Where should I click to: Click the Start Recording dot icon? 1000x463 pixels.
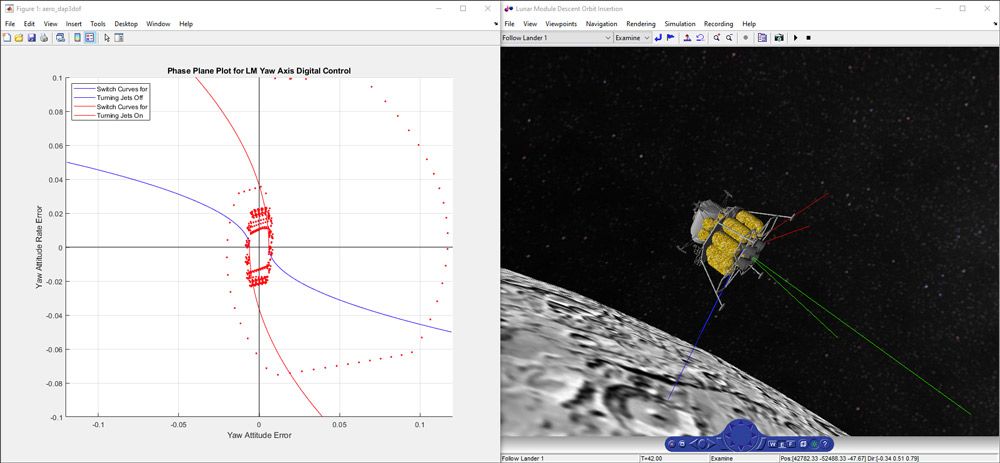click(x=746, y=38)
